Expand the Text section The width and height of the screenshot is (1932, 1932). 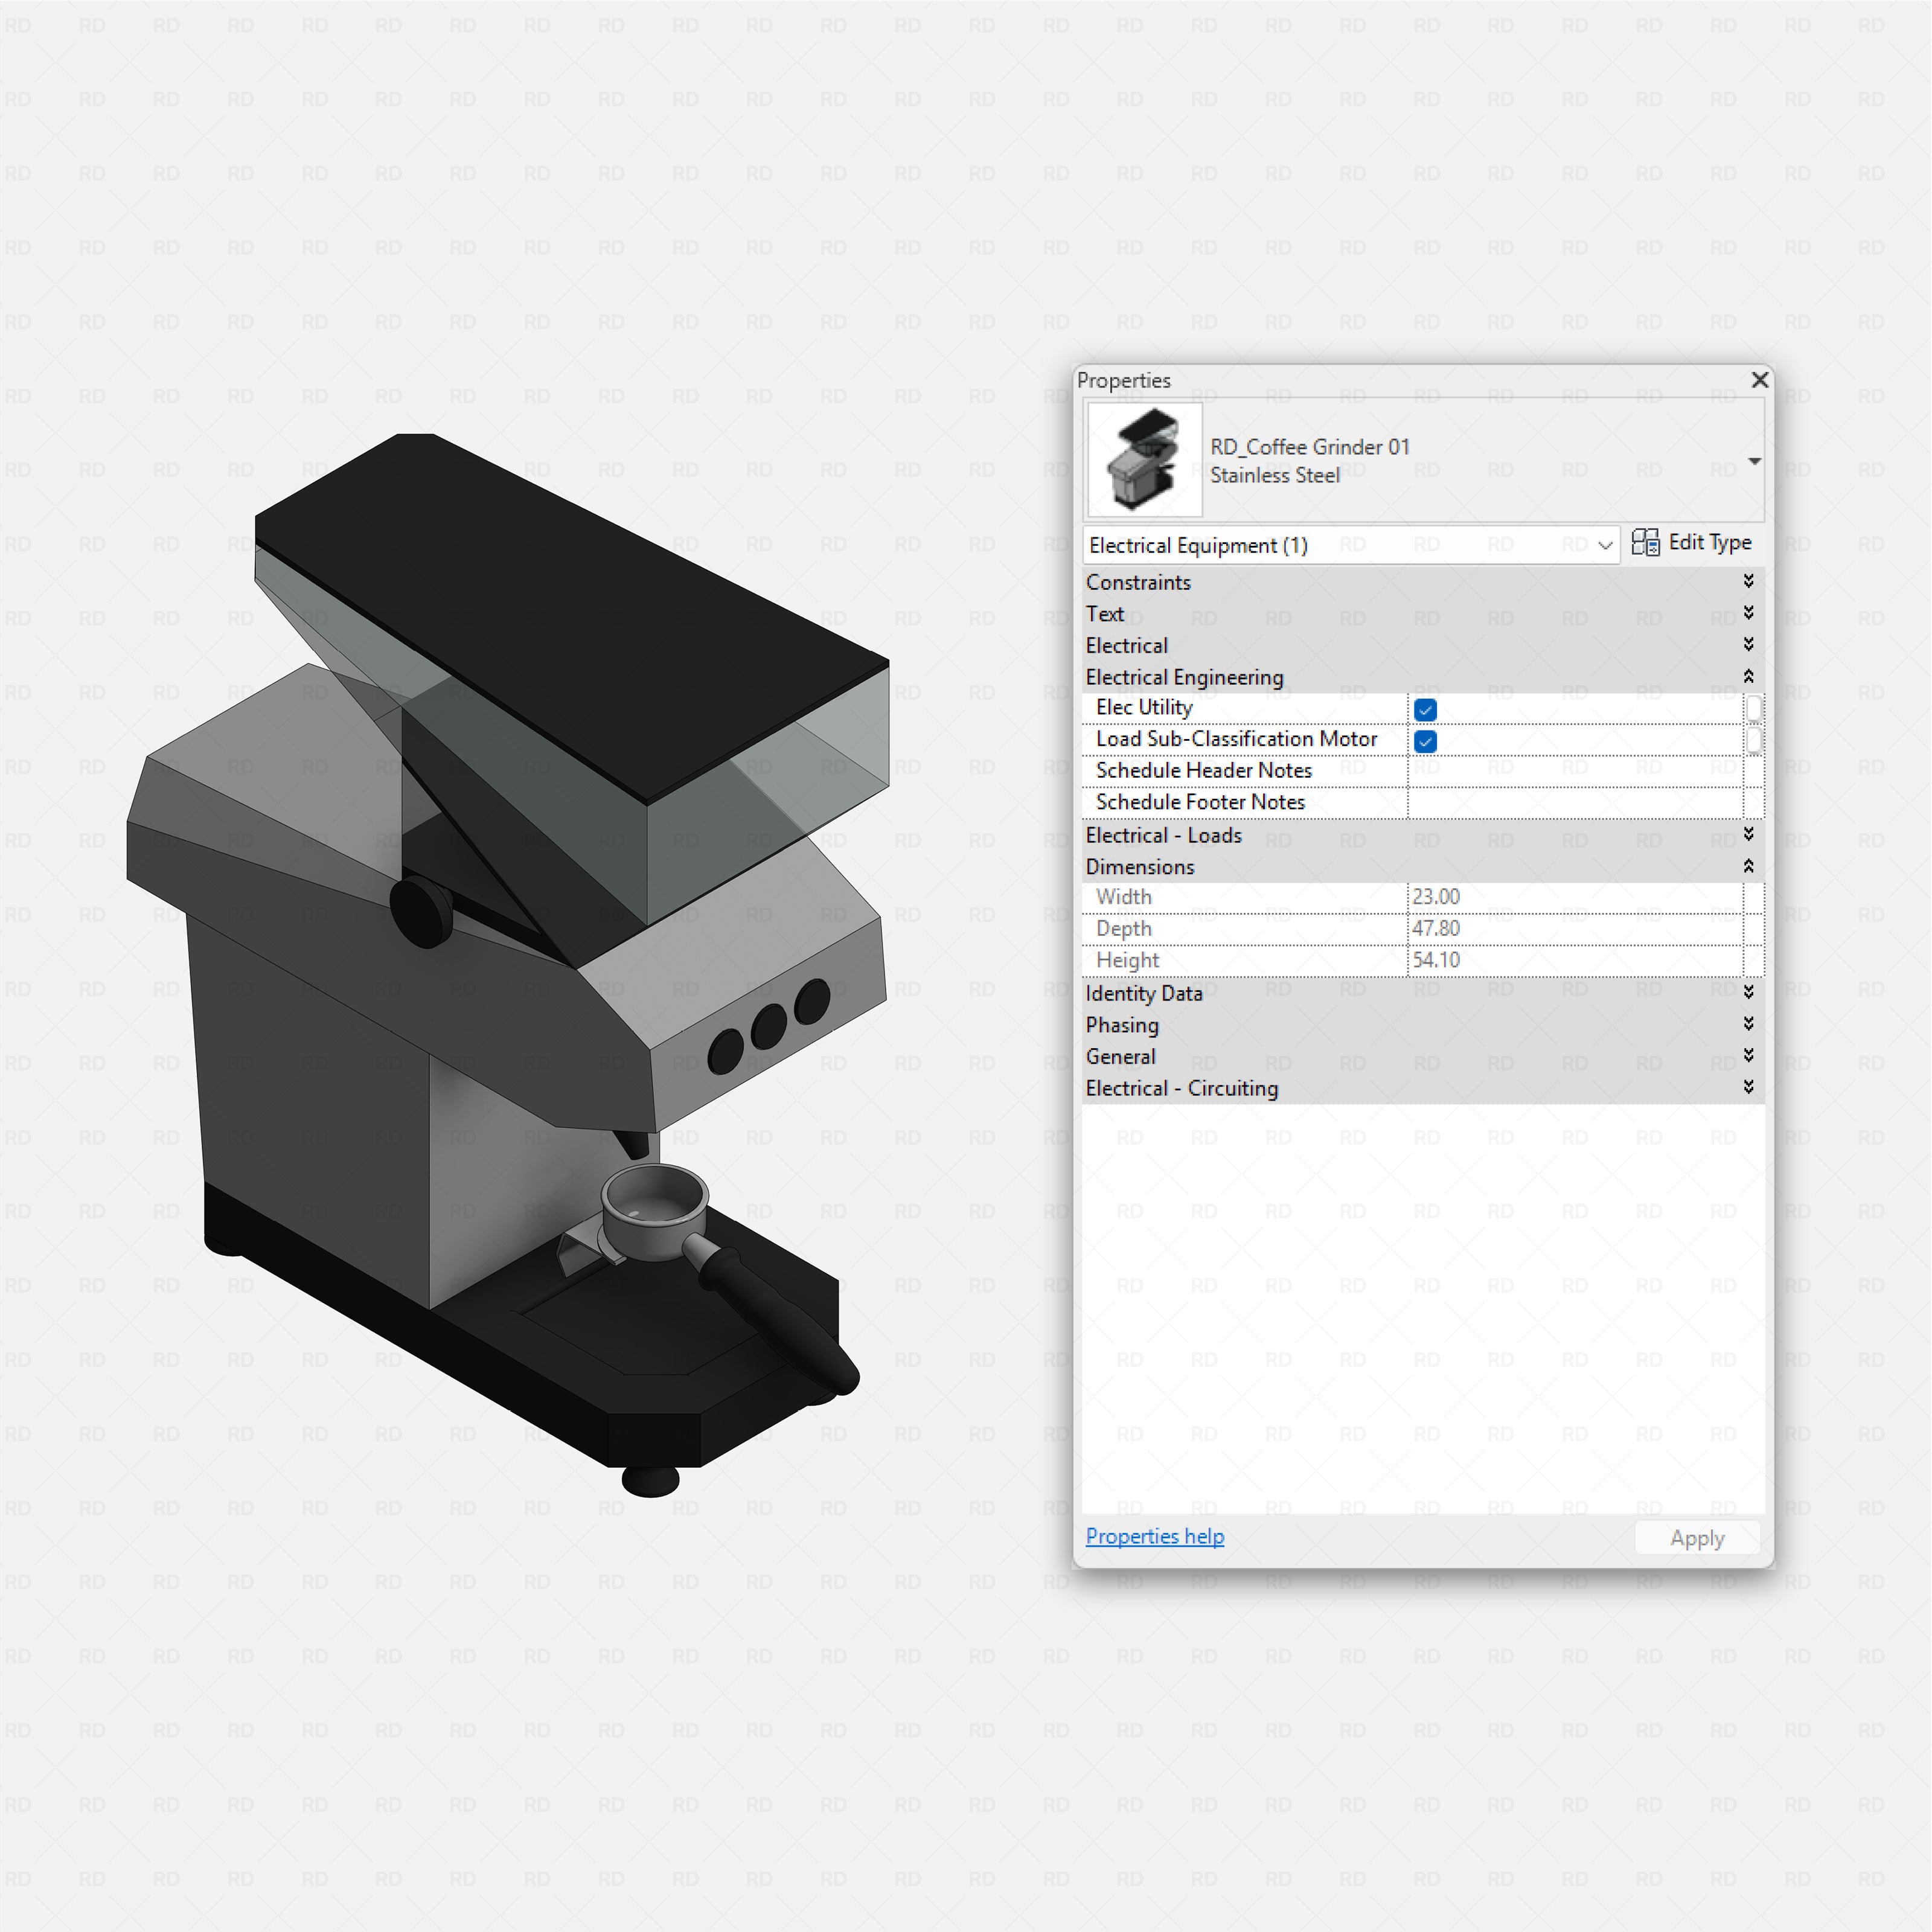tap(1749, 613)
